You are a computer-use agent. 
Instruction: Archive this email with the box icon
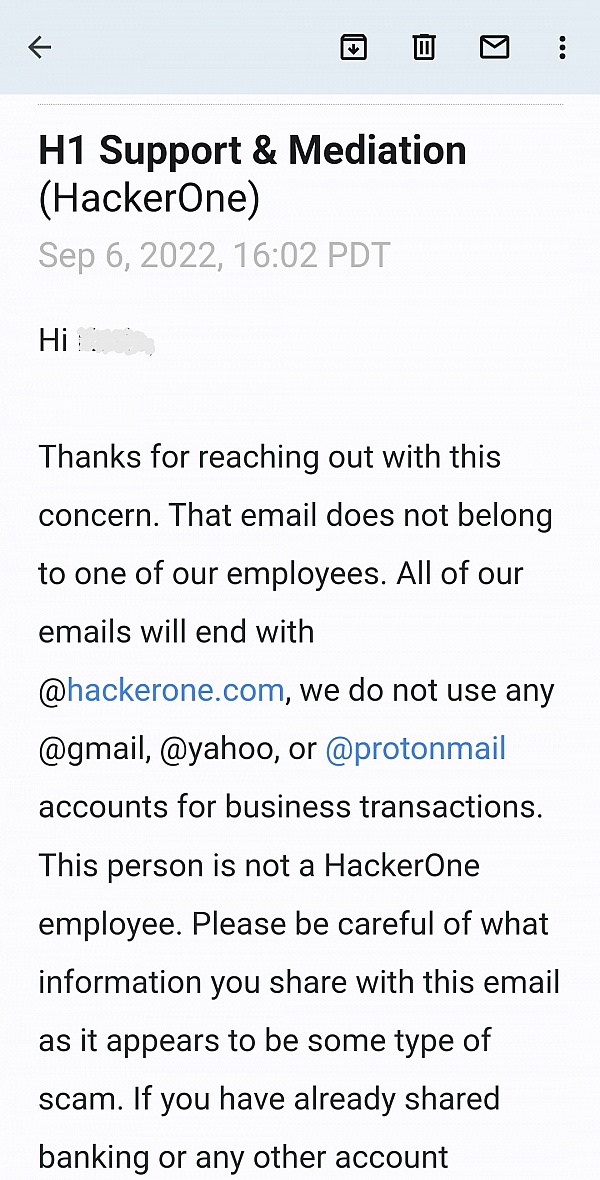click(353, 47)
